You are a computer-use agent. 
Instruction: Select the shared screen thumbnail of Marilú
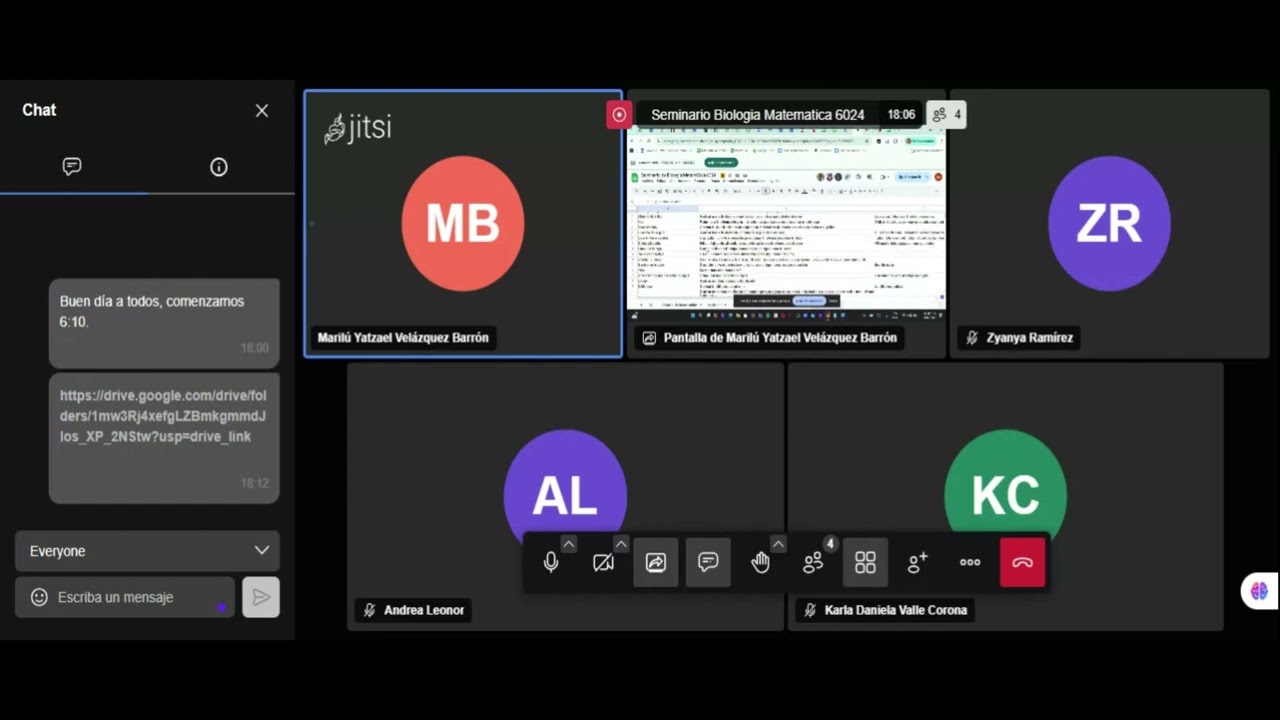pyautogui.click(x=786, y=223)
